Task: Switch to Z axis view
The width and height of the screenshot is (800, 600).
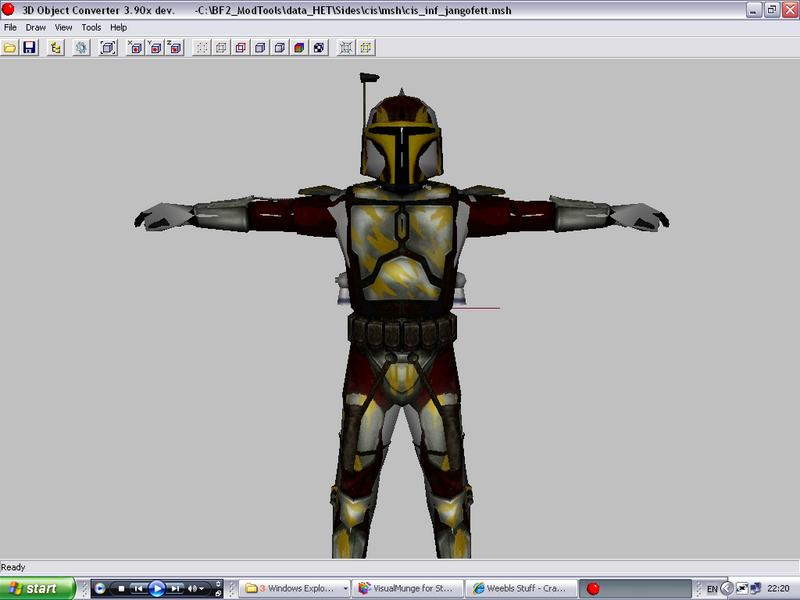Action: point(174,48)
